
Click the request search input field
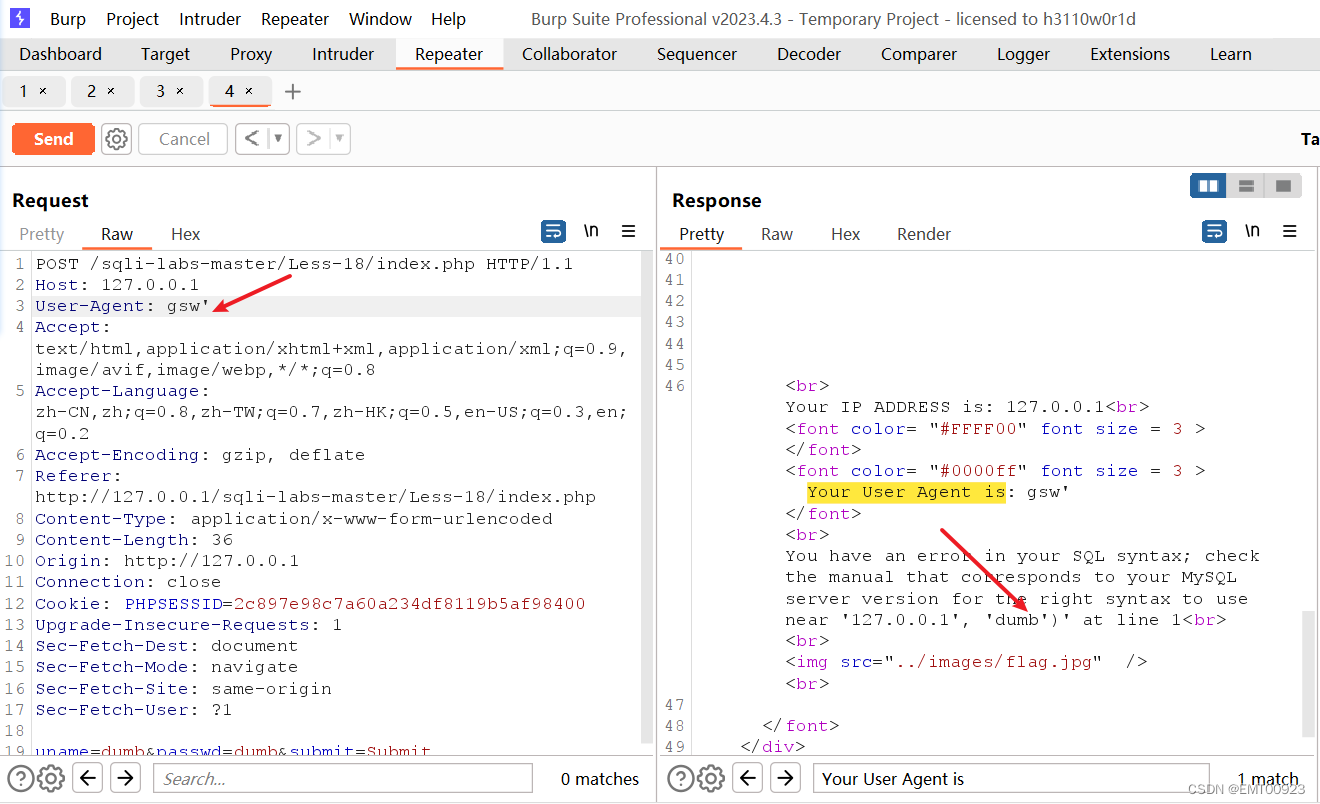click(x=342, y=778)
